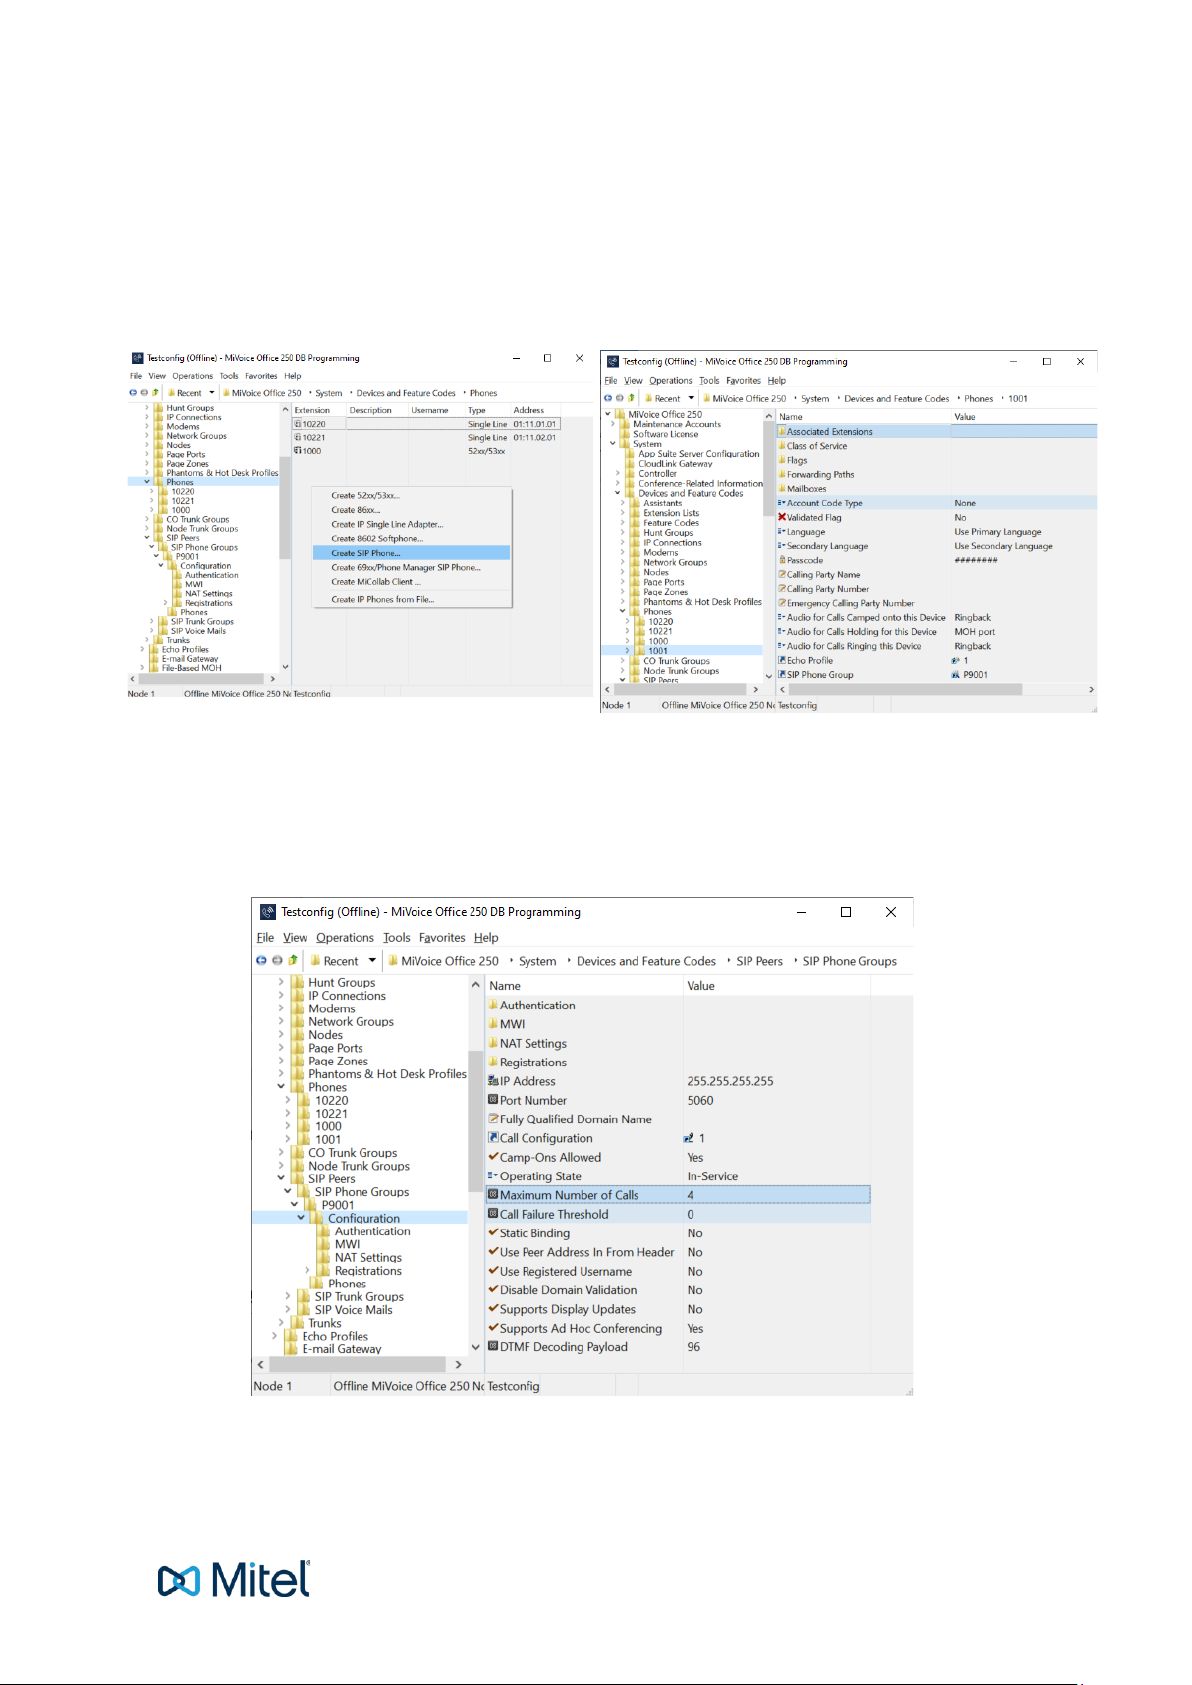Select the Emergency Calling Party Number row
This screenshot has height=1685, width=1192.
(x=936, y=603)
